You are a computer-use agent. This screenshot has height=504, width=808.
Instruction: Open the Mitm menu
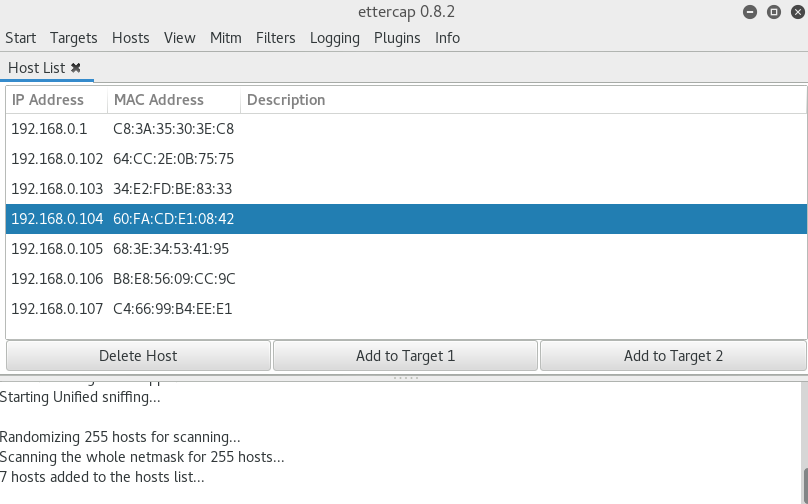pyautogui.click(x=226, y=38)
